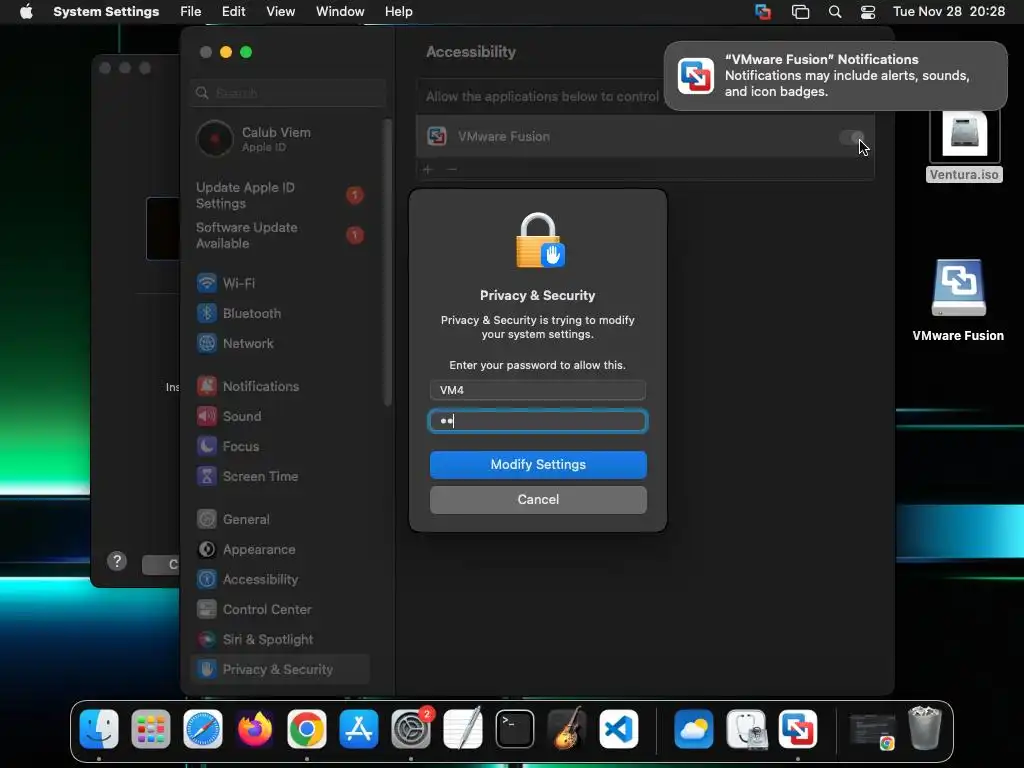Viewport: 1024px width, 768px height.
Task: Open Calub Viem Apple ID profile
Action: [x=281, y=138]
